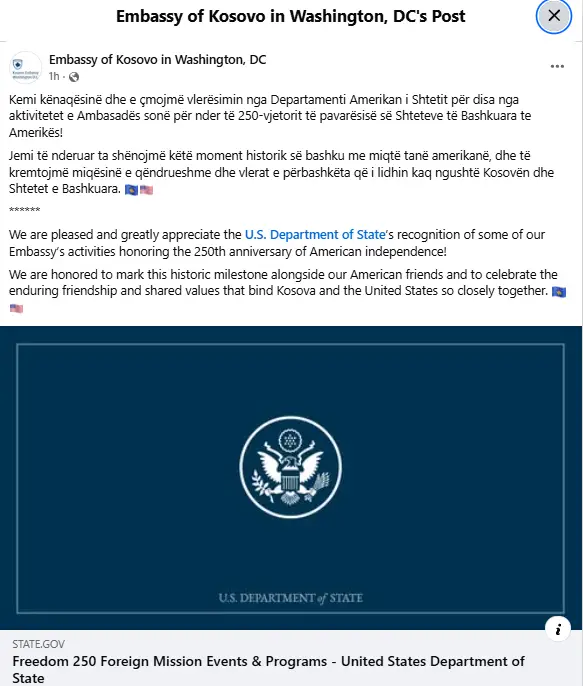Open the State Department seal preview image

click(291, 478)
